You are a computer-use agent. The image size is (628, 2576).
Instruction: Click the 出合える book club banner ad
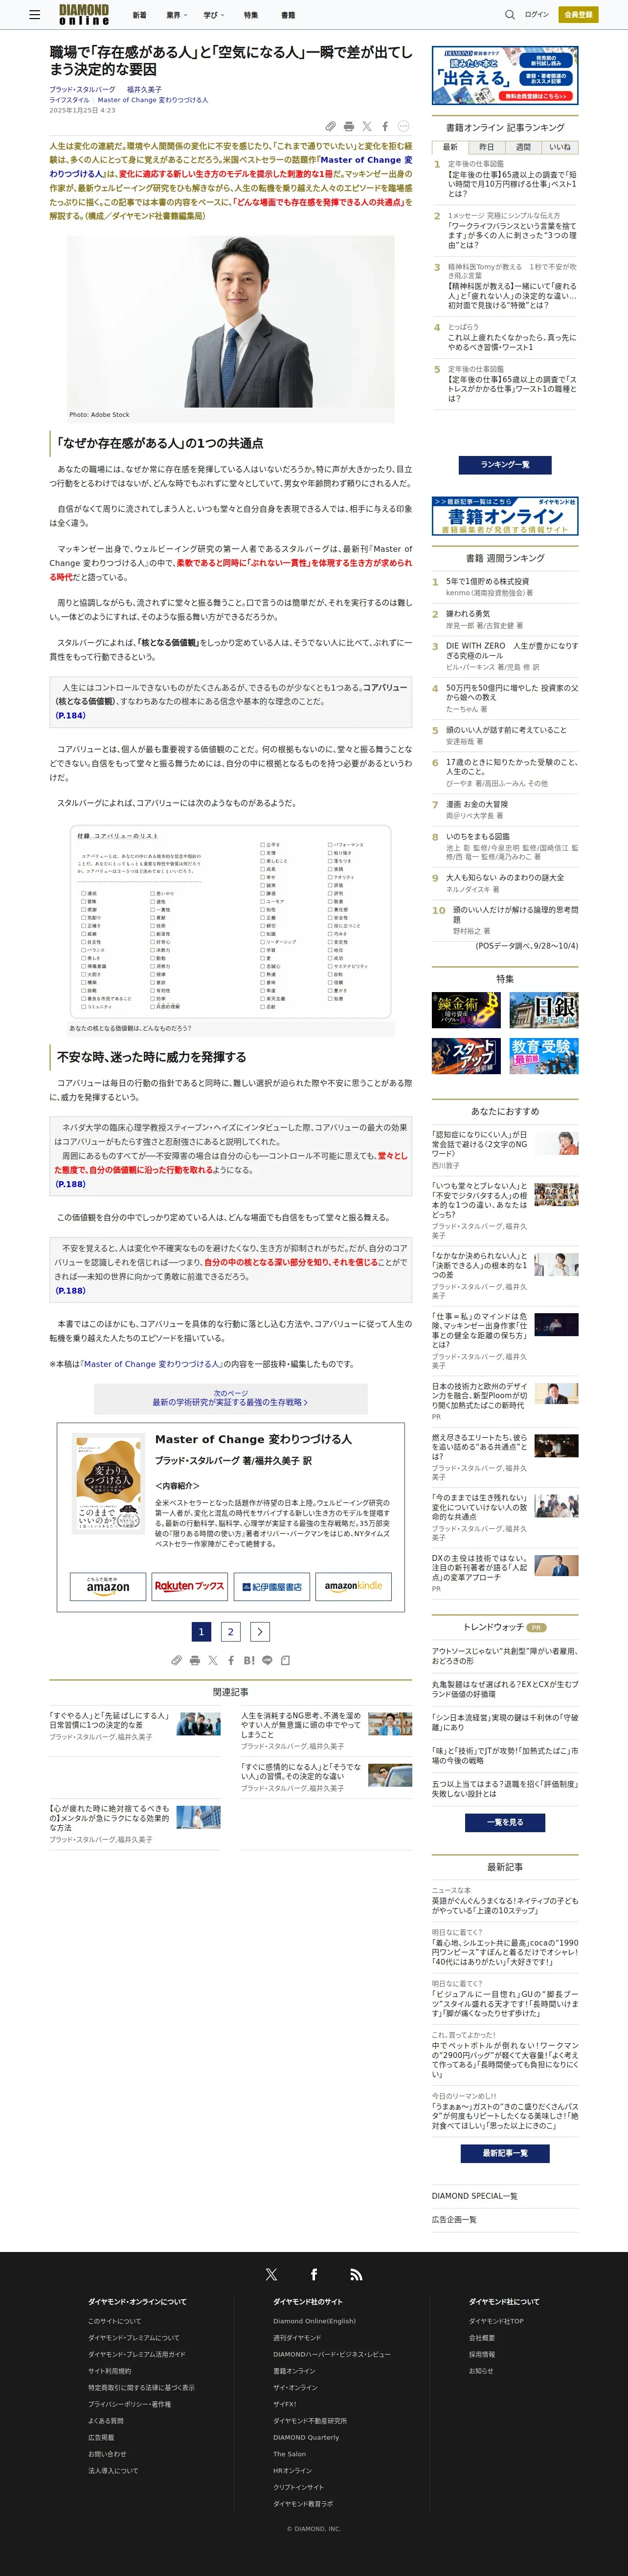click(505, 75)
